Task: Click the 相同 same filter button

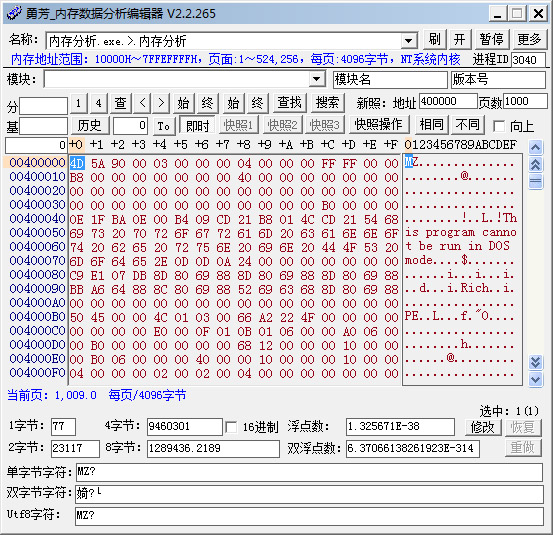Action: pos(432,124)
